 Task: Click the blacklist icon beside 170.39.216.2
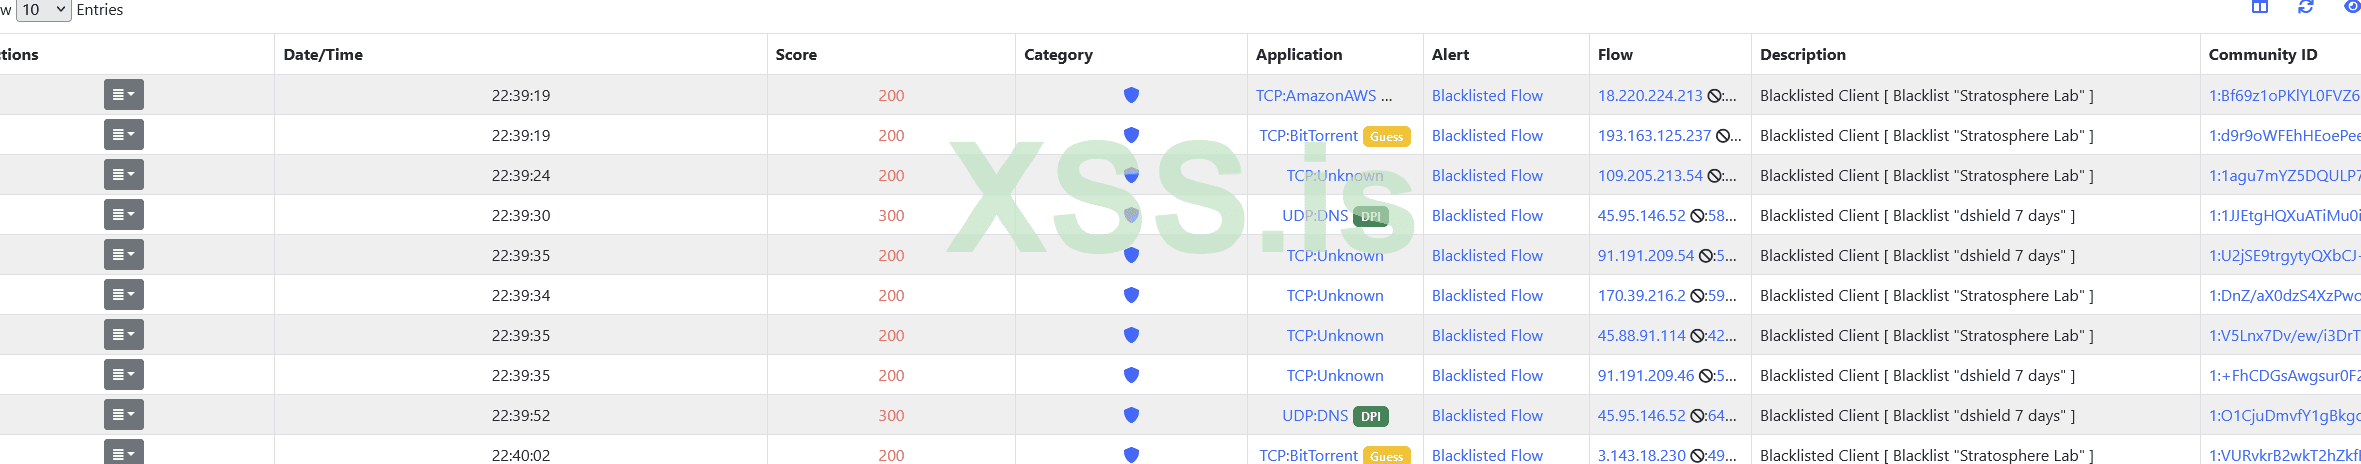click(x=1698, y=296)
